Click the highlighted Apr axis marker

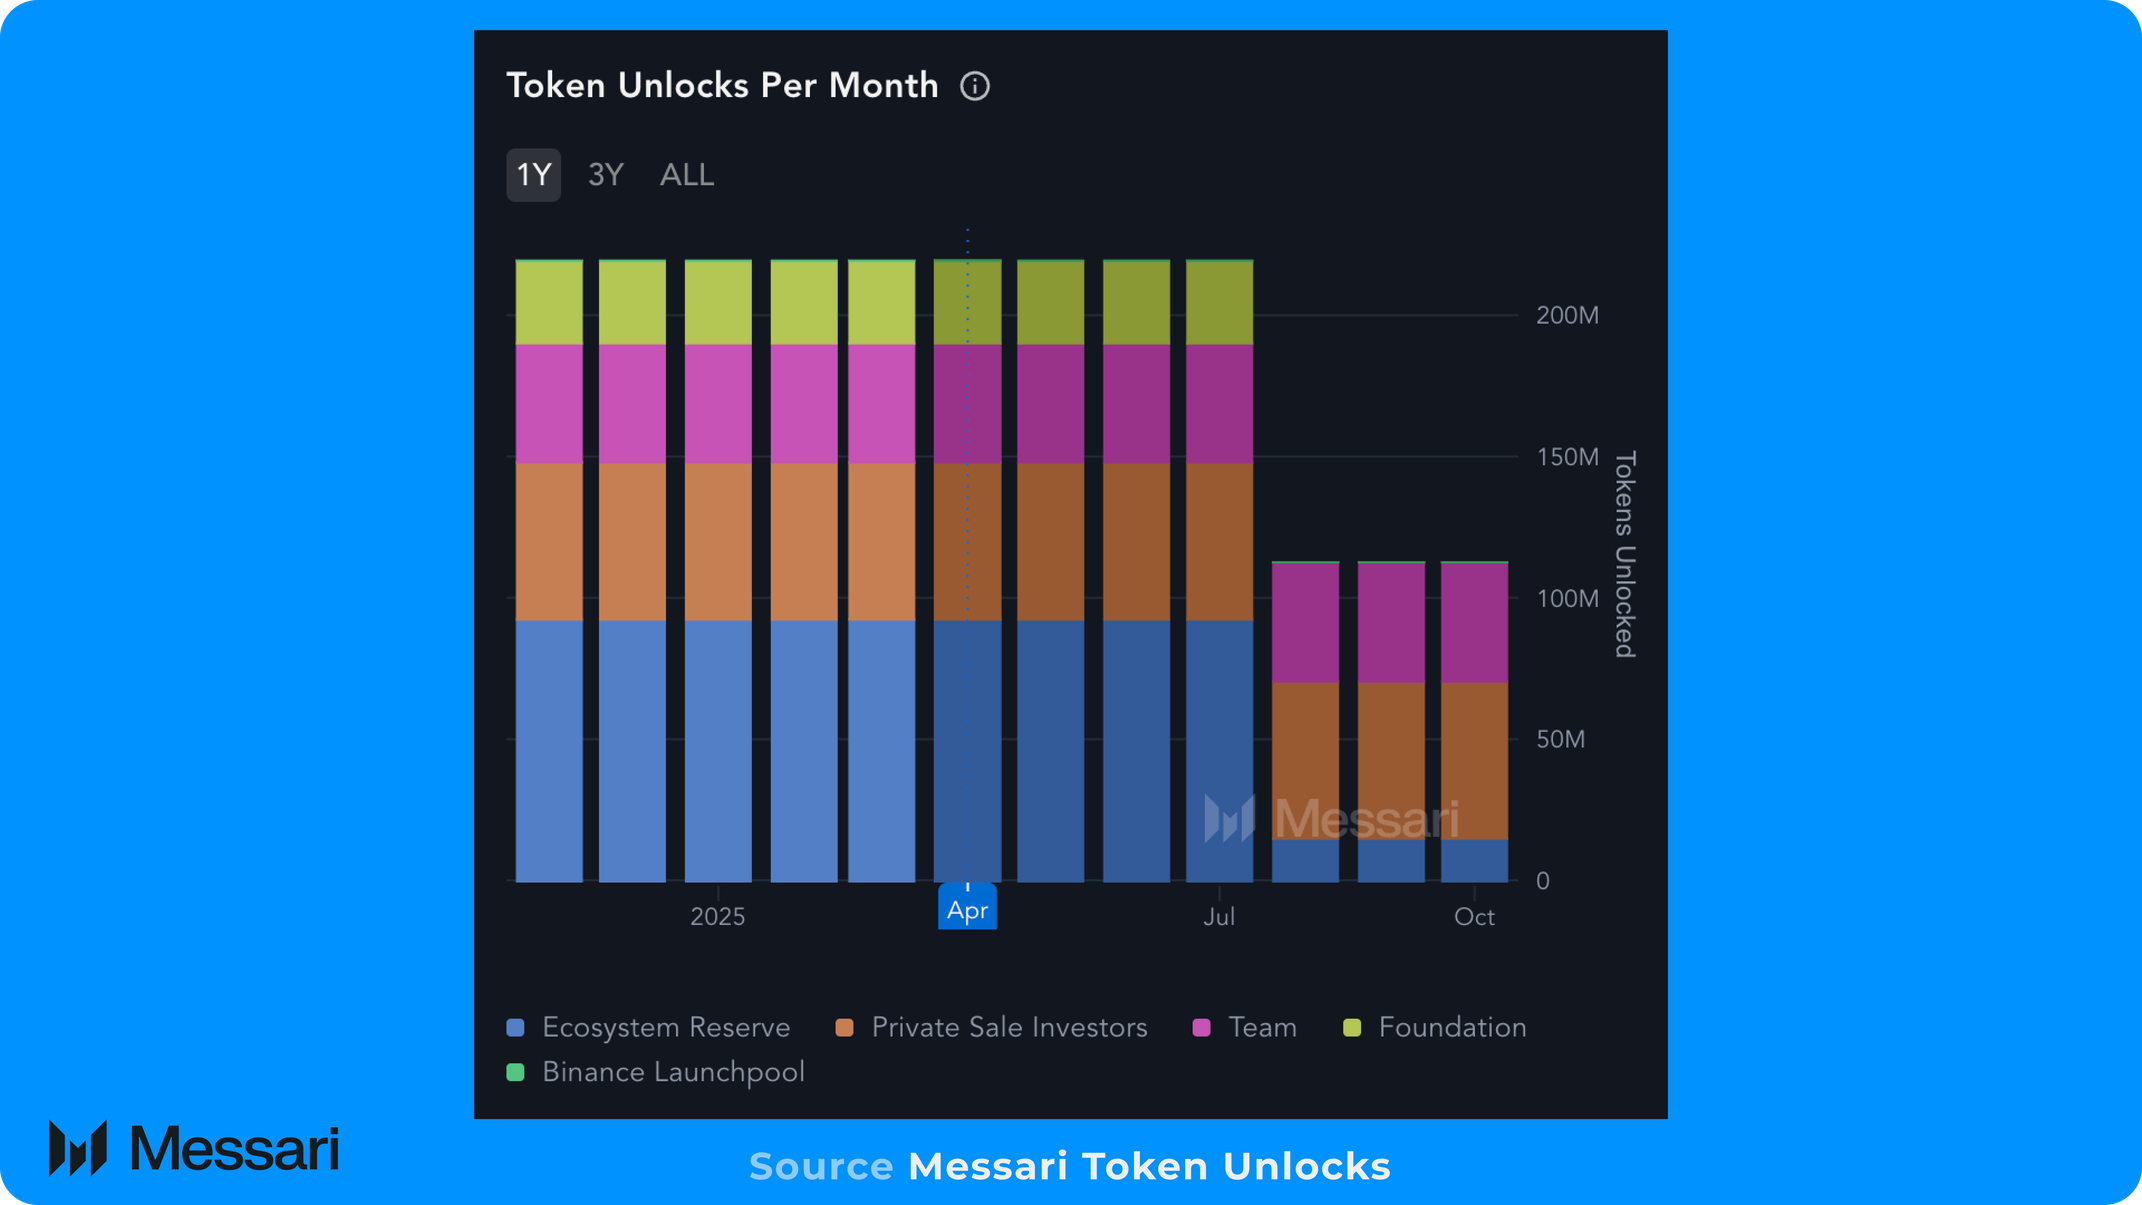[967, 908]
